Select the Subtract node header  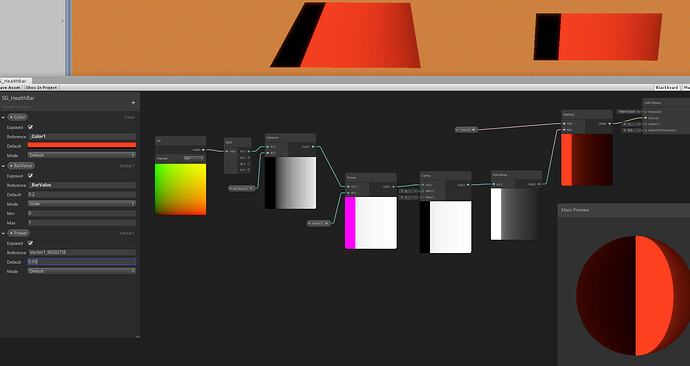click(290, 138)
